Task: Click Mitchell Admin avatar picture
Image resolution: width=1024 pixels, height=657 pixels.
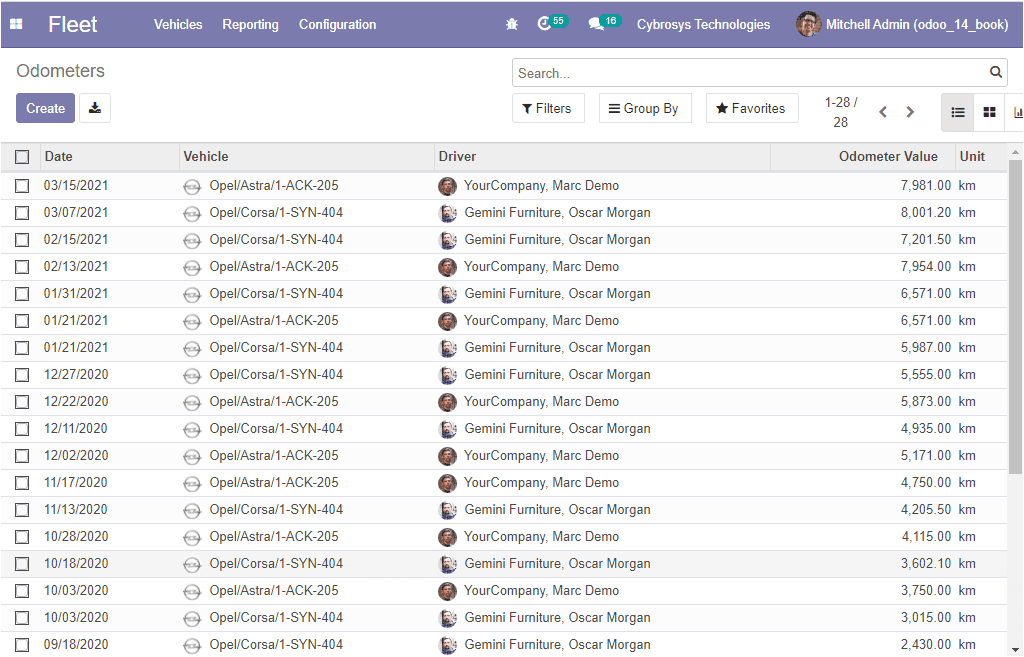Action: 808,24
